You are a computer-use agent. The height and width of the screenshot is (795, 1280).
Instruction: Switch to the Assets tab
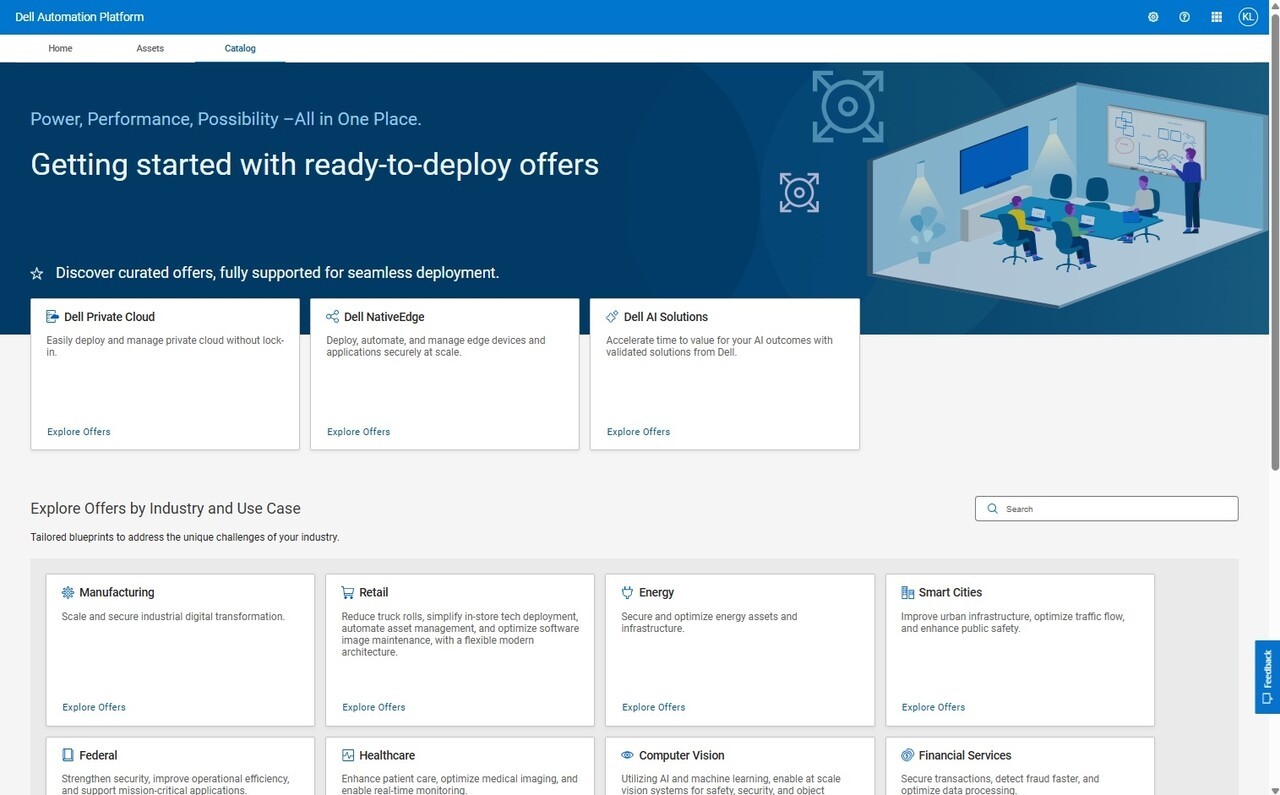point(150,48)
